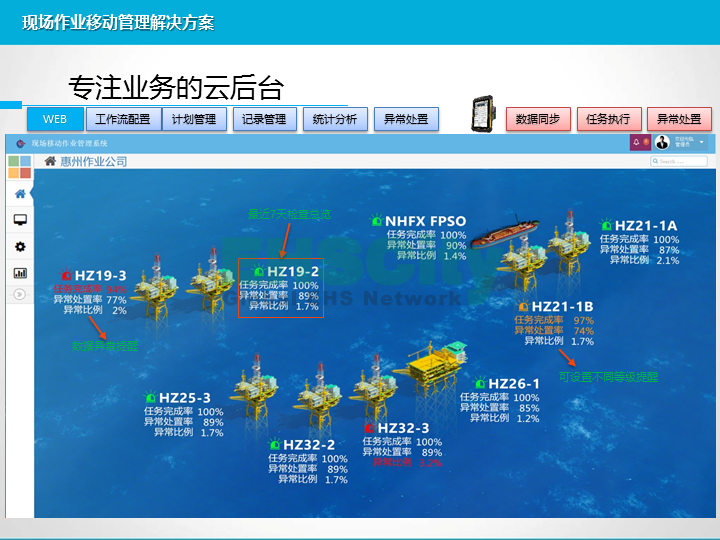Screen dimensions: 720x540
Task: Open the monitor icon in the sidebar
Action: (x=19, y=220)
